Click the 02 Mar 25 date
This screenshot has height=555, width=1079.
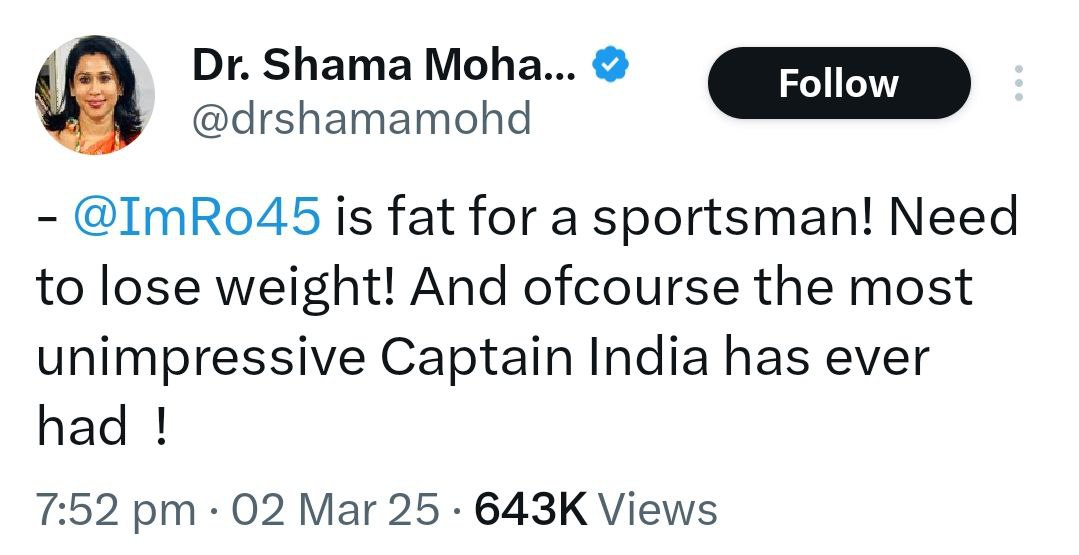(x=335, y=509)
